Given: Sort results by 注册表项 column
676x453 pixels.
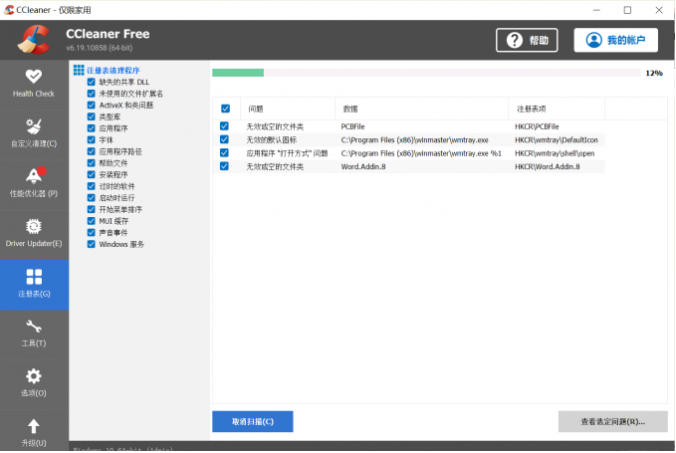Looking at the screenshot, I should [x=557, y=109].
